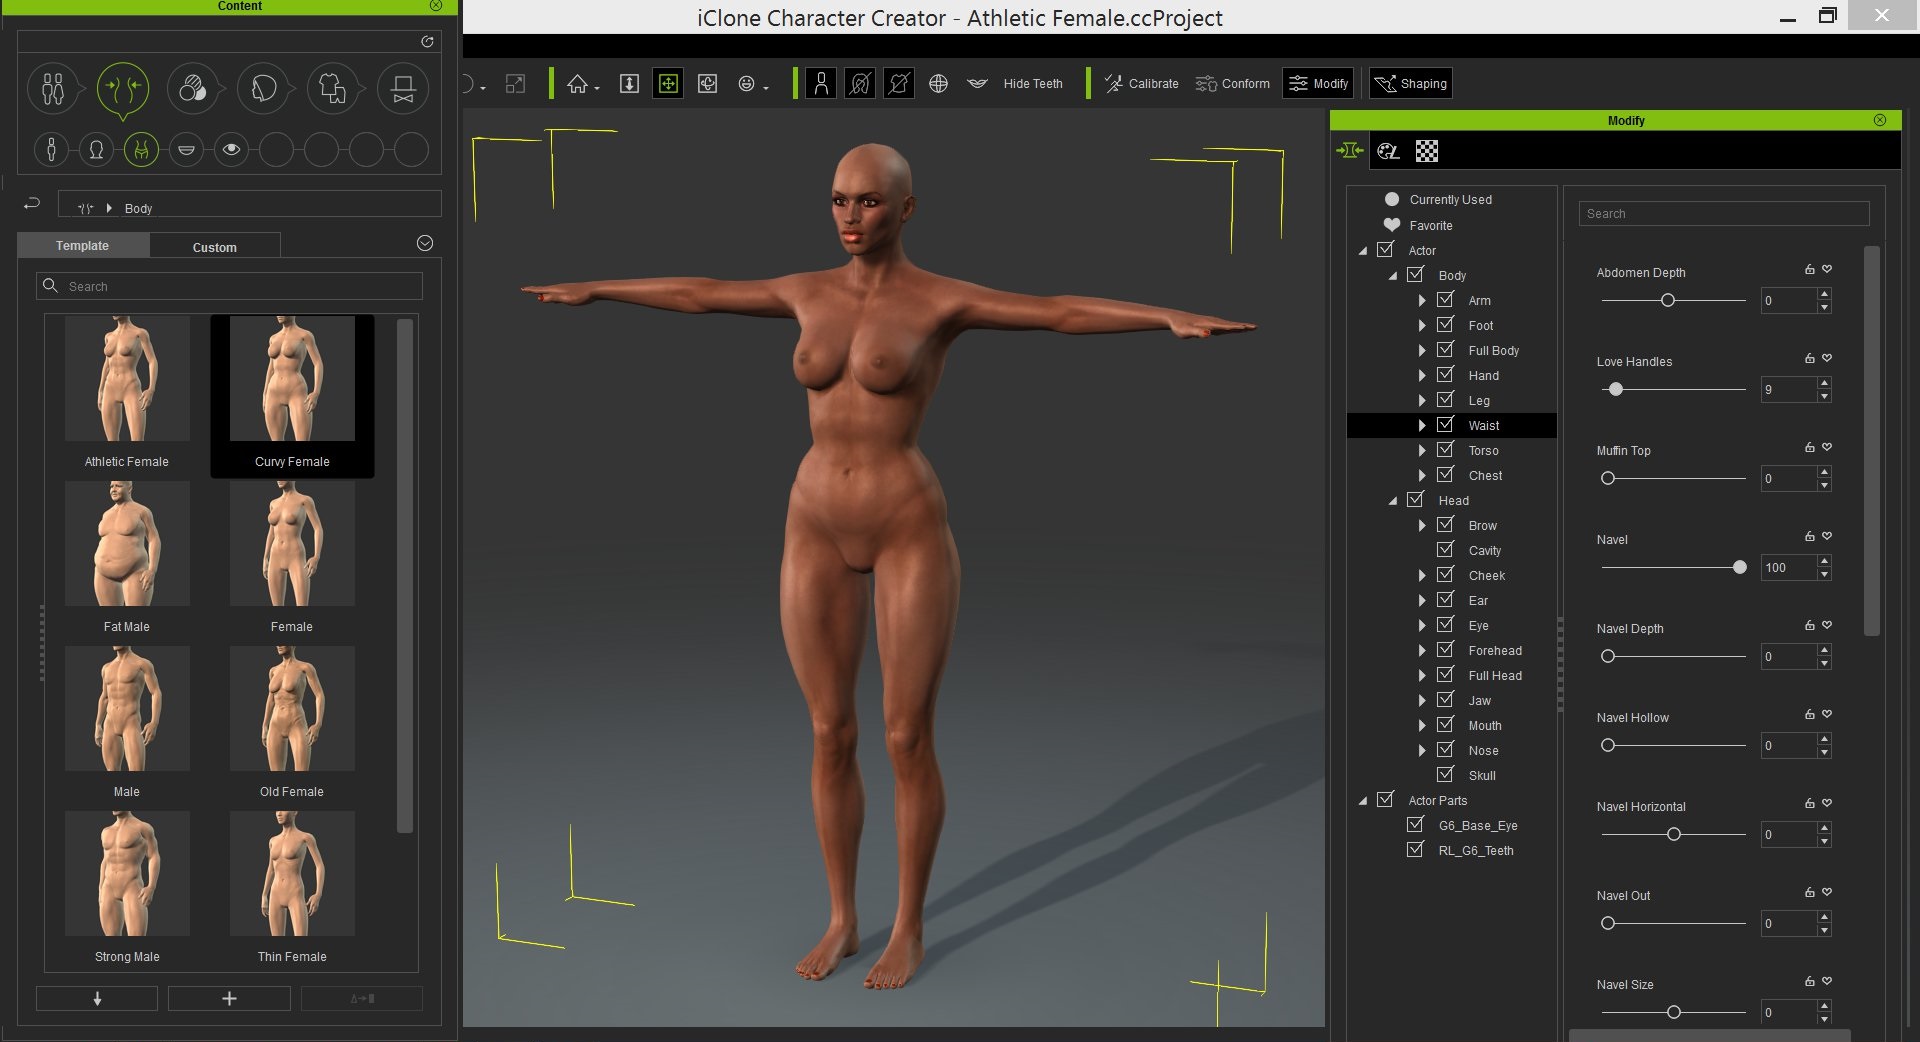1920x1042 pixels.
Task: Click Hide Teeth button
Action: point(1032,84)
